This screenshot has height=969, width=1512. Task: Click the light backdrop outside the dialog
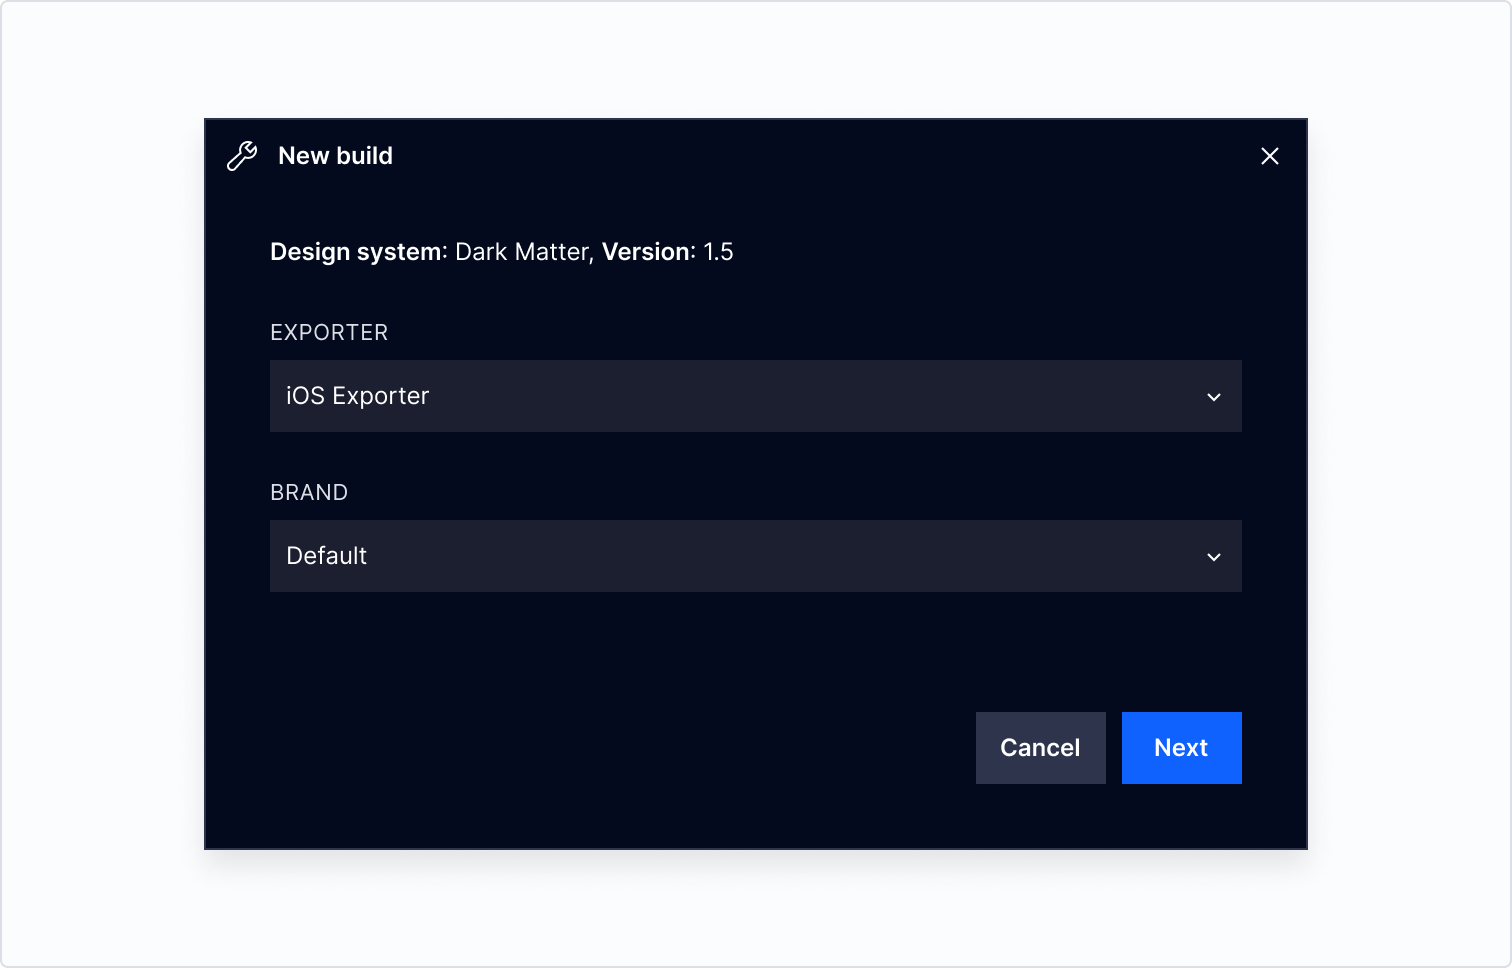tap(100, 500)
